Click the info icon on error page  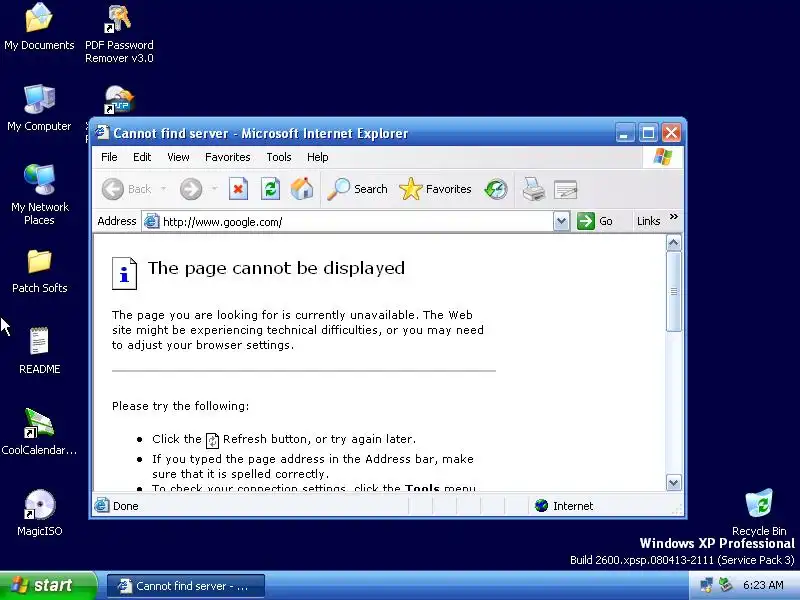pos(124,273)
